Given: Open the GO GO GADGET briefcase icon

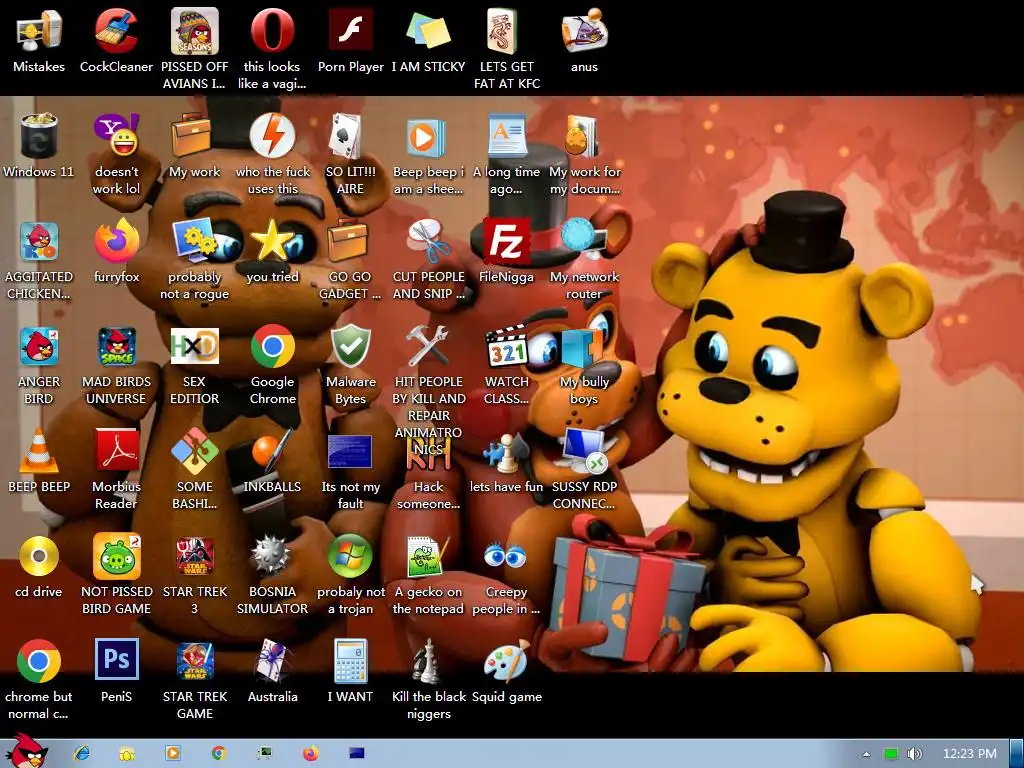Looking at the screenshot, I should tap(349, 240).
